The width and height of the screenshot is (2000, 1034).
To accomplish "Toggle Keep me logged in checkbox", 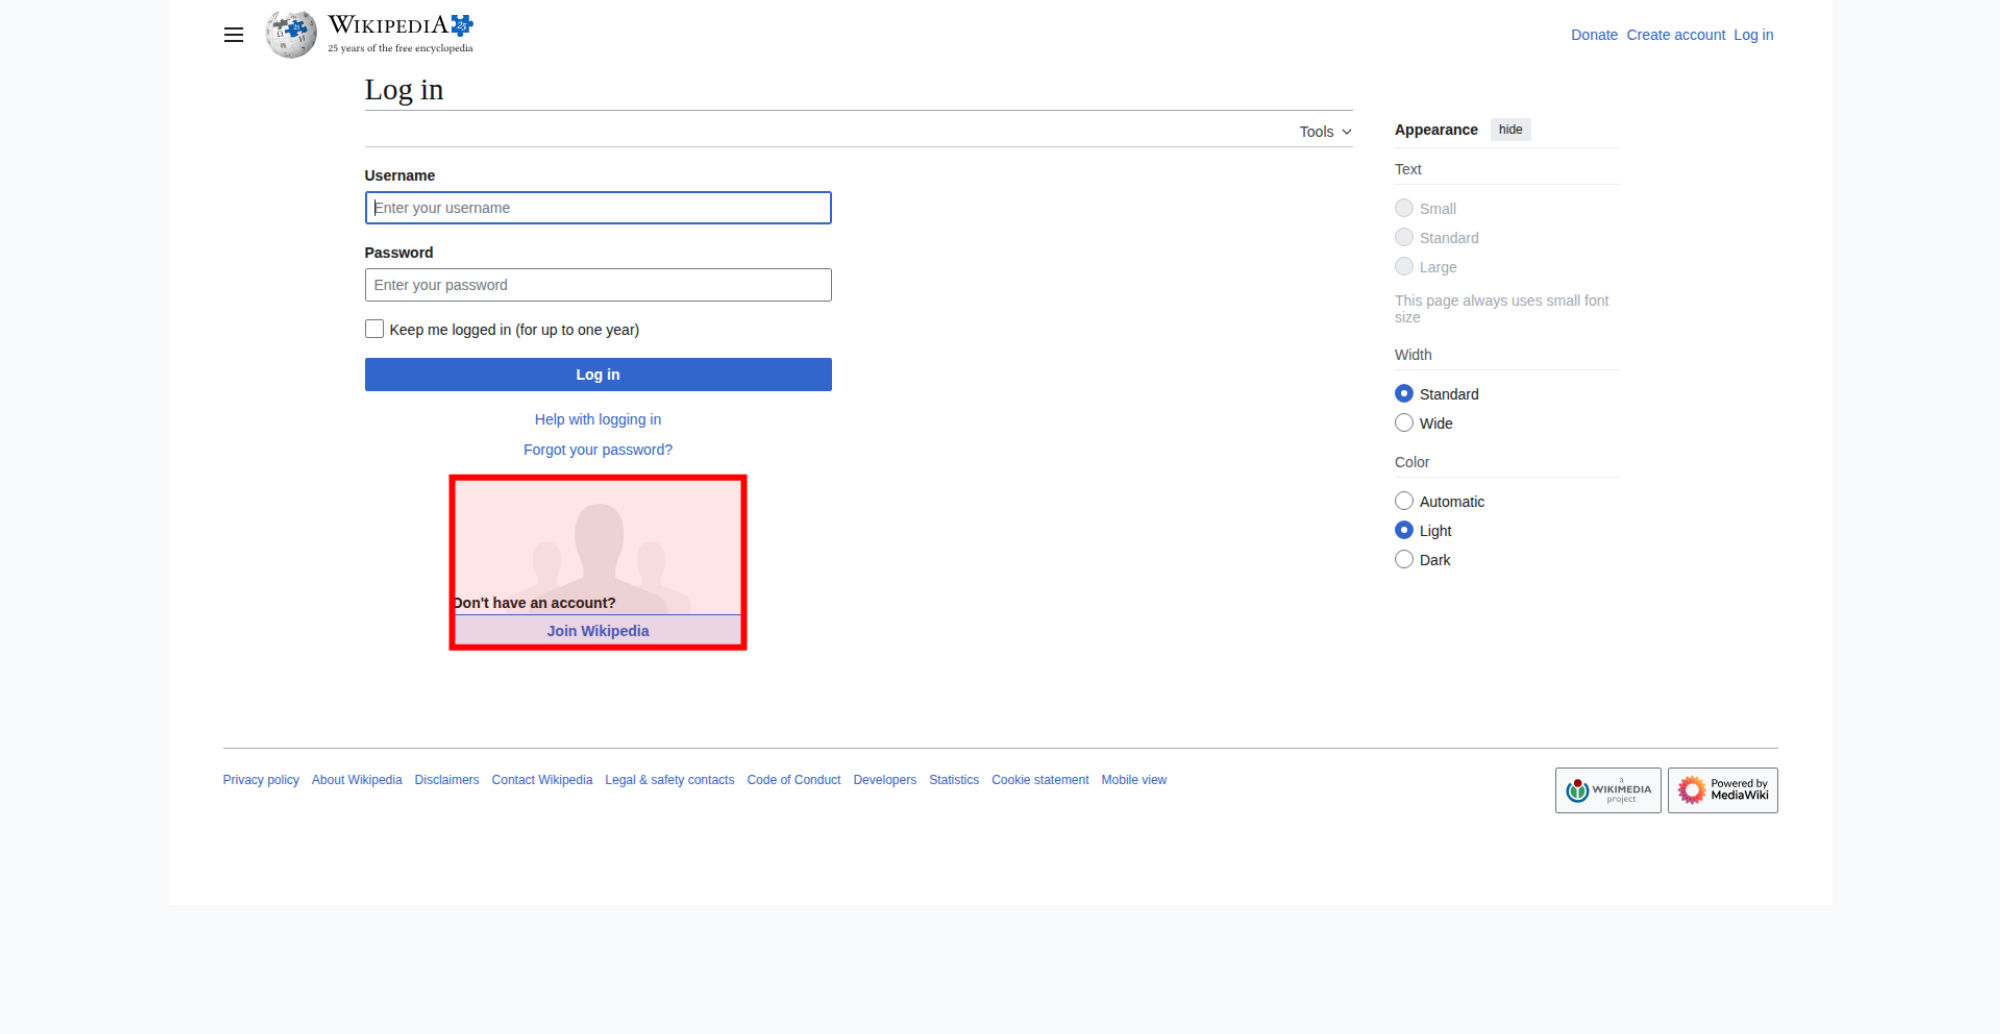I will point(374,329).
